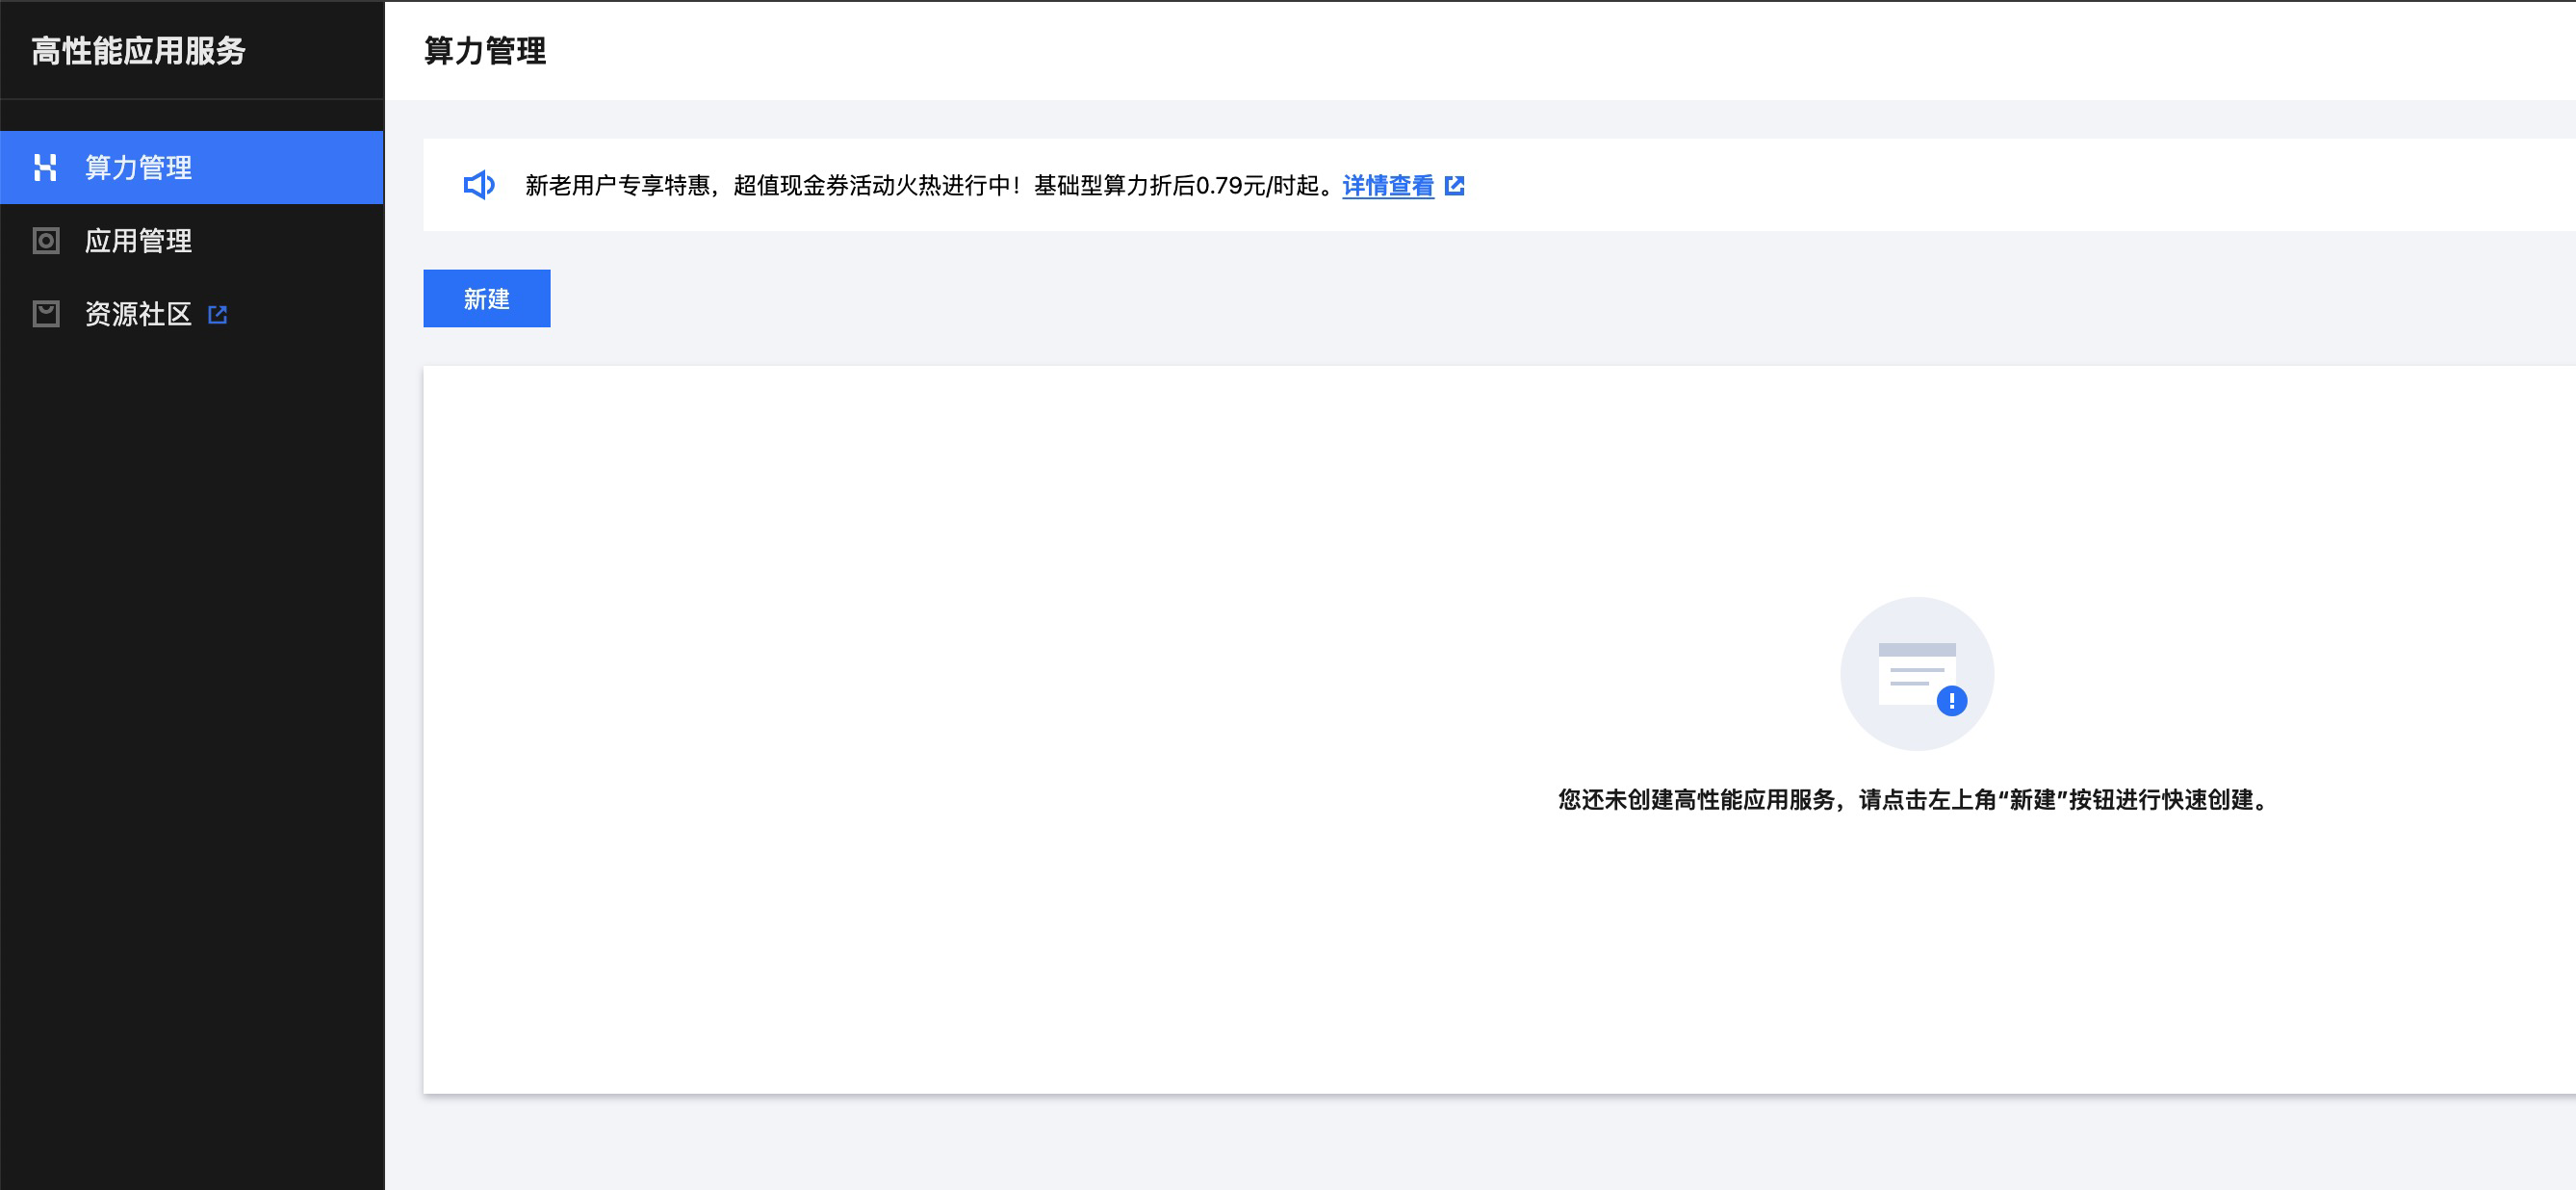The image size is (2576, 1190).
Task: Click the blue megaphone announcement icon
Action: pos(478,185)
